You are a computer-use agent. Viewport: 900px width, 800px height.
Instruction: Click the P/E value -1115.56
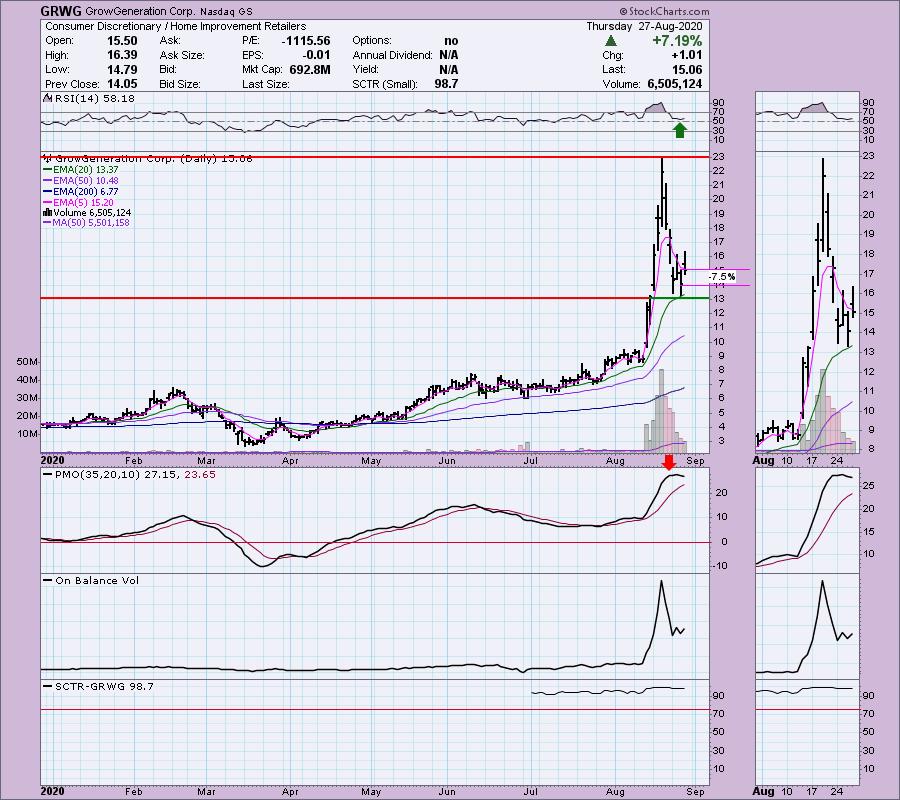(x=305, y=41)
